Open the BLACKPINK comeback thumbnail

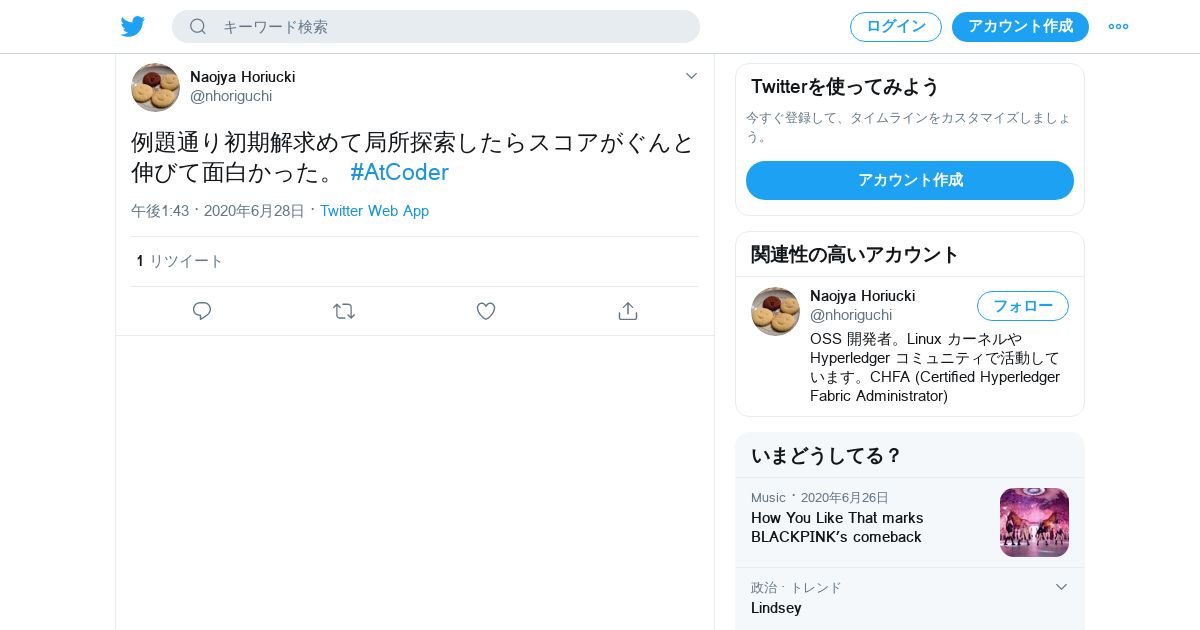(x=1034, y=522)
